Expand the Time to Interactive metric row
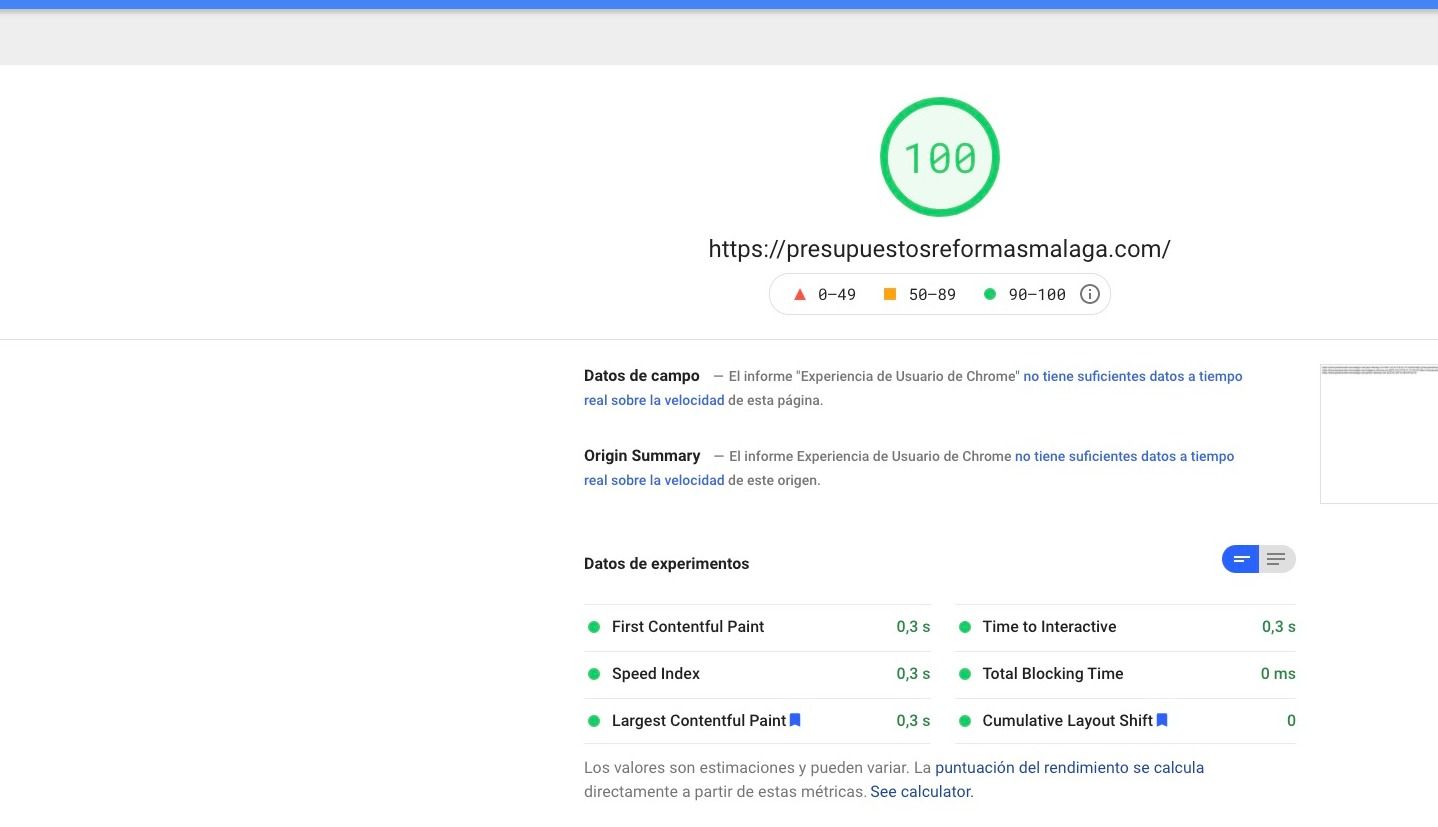 pos(1125,627)
